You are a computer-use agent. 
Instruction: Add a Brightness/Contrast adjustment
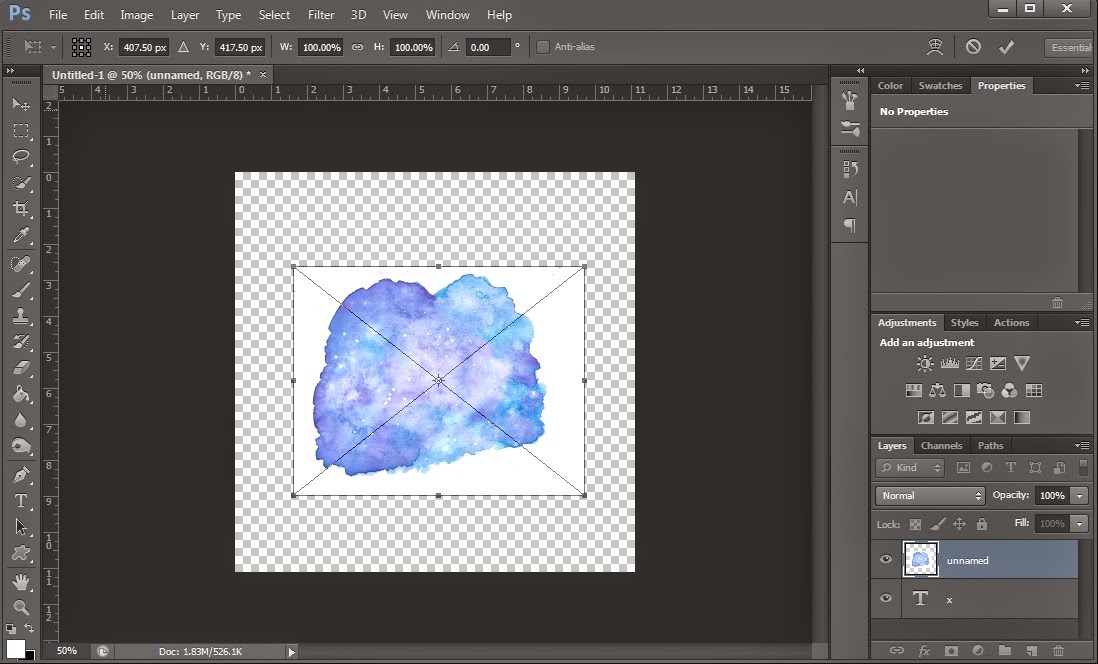point(925,364)
